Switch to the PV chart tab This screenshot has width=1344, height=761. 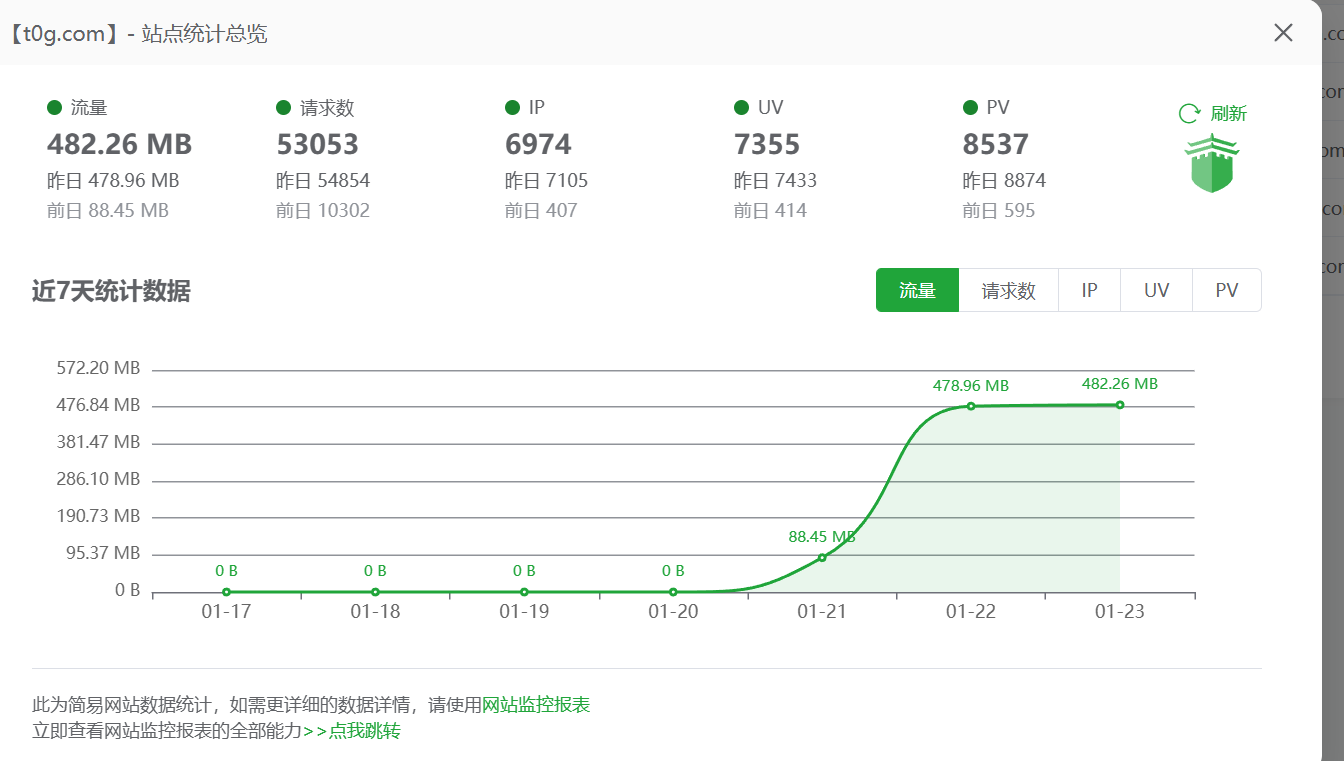(1226, 289)
